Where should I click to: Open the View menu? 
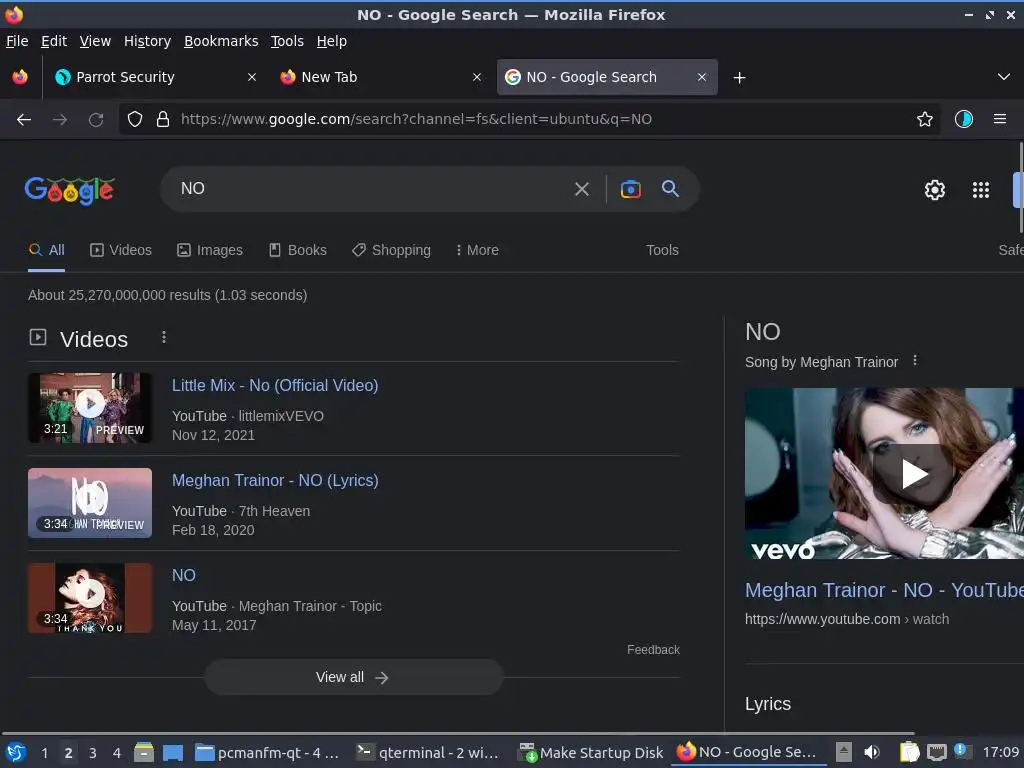pyautogui.click(x=95, y=41)
